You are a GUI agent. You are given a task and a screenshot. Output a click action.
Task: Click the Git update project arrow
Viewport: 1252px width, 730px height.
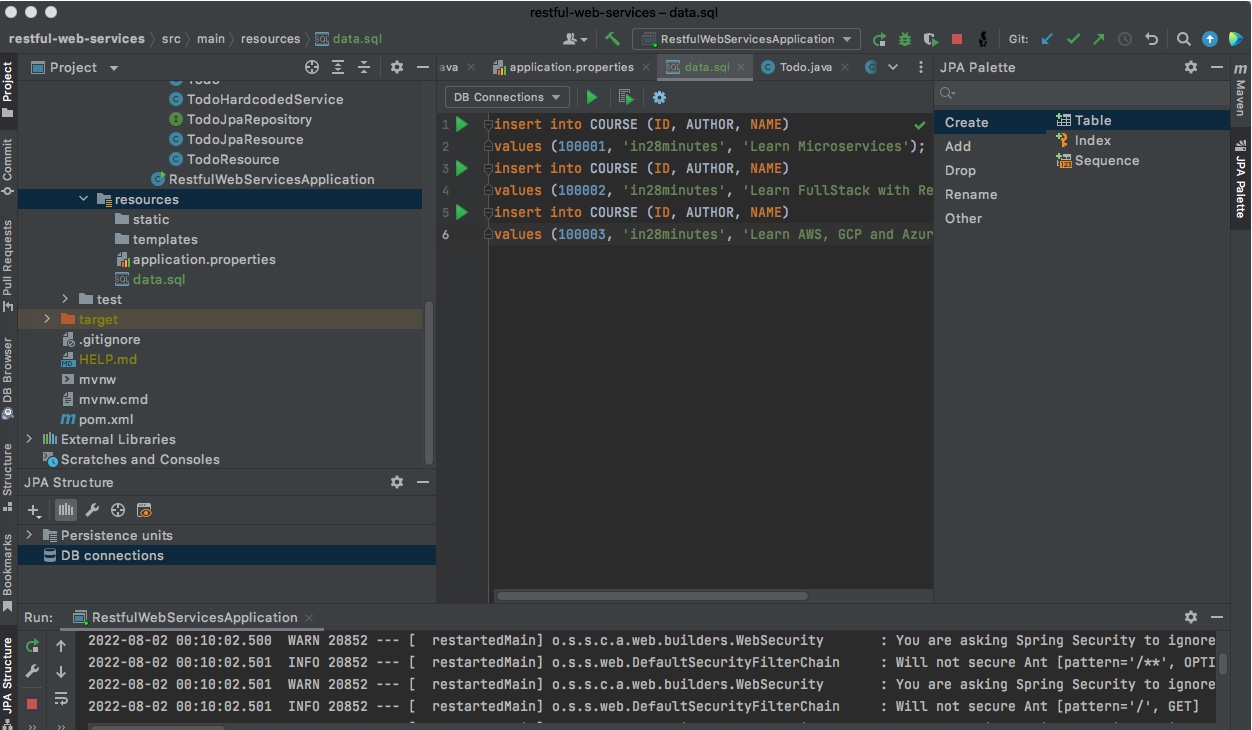tap(1047, 39)
